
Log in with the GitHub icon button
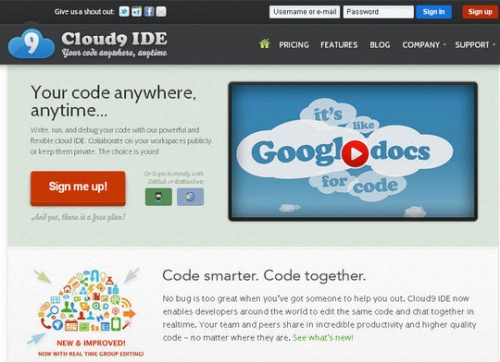pos(159,197)
